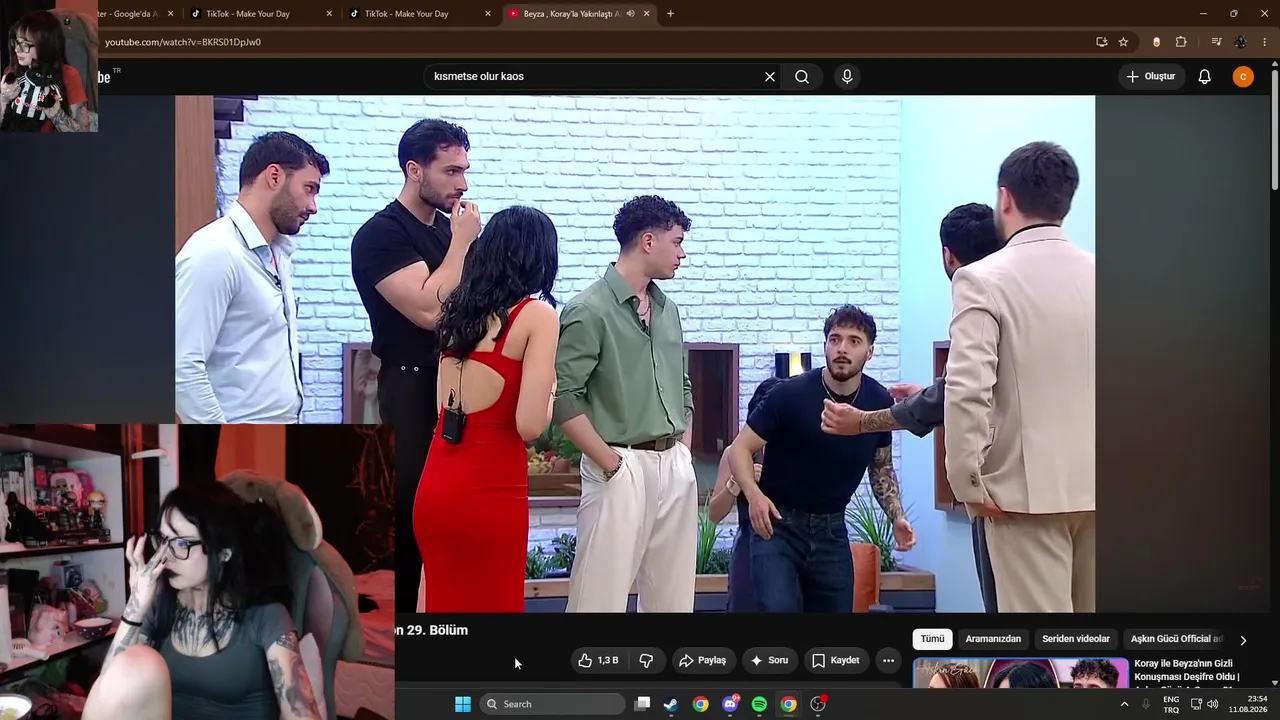
Task: Show hidden system tray icons
Action: 1124,704
